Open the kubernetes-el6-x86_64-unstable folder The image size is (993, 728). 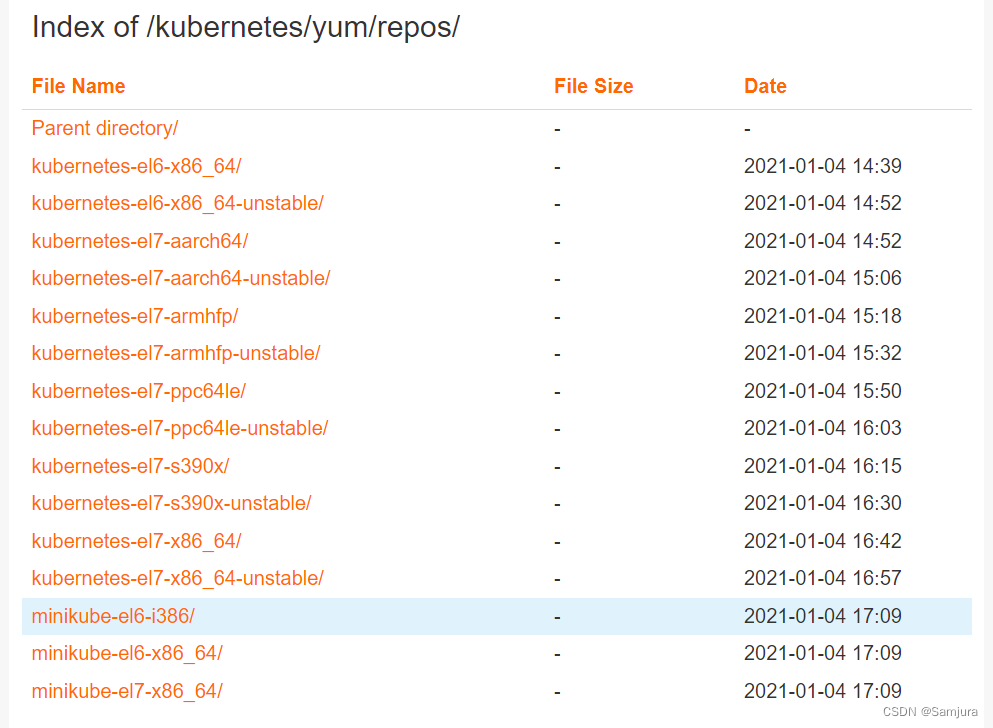178,203
